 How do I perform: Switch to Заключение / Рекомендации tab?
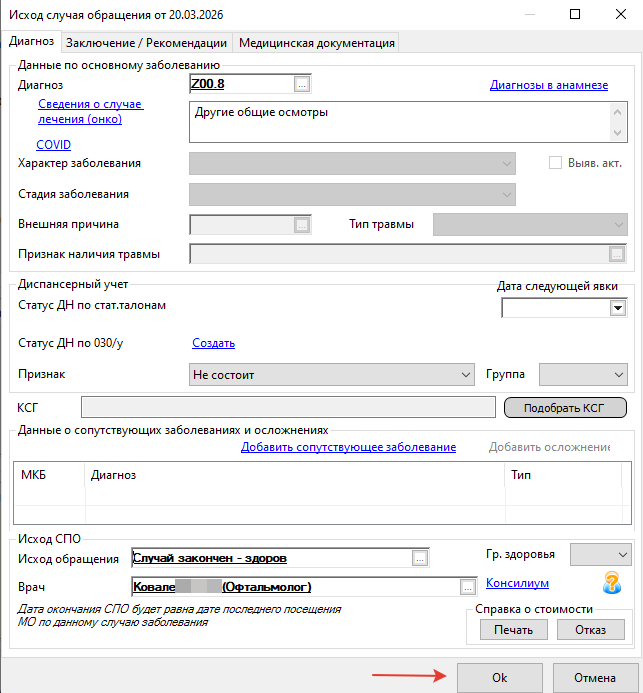click(x=146, y=43)
